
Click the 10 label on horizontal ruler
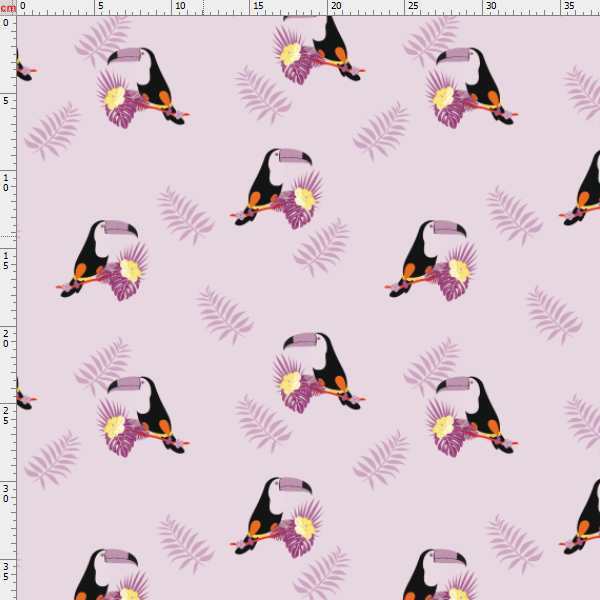(x=180, y=6)
